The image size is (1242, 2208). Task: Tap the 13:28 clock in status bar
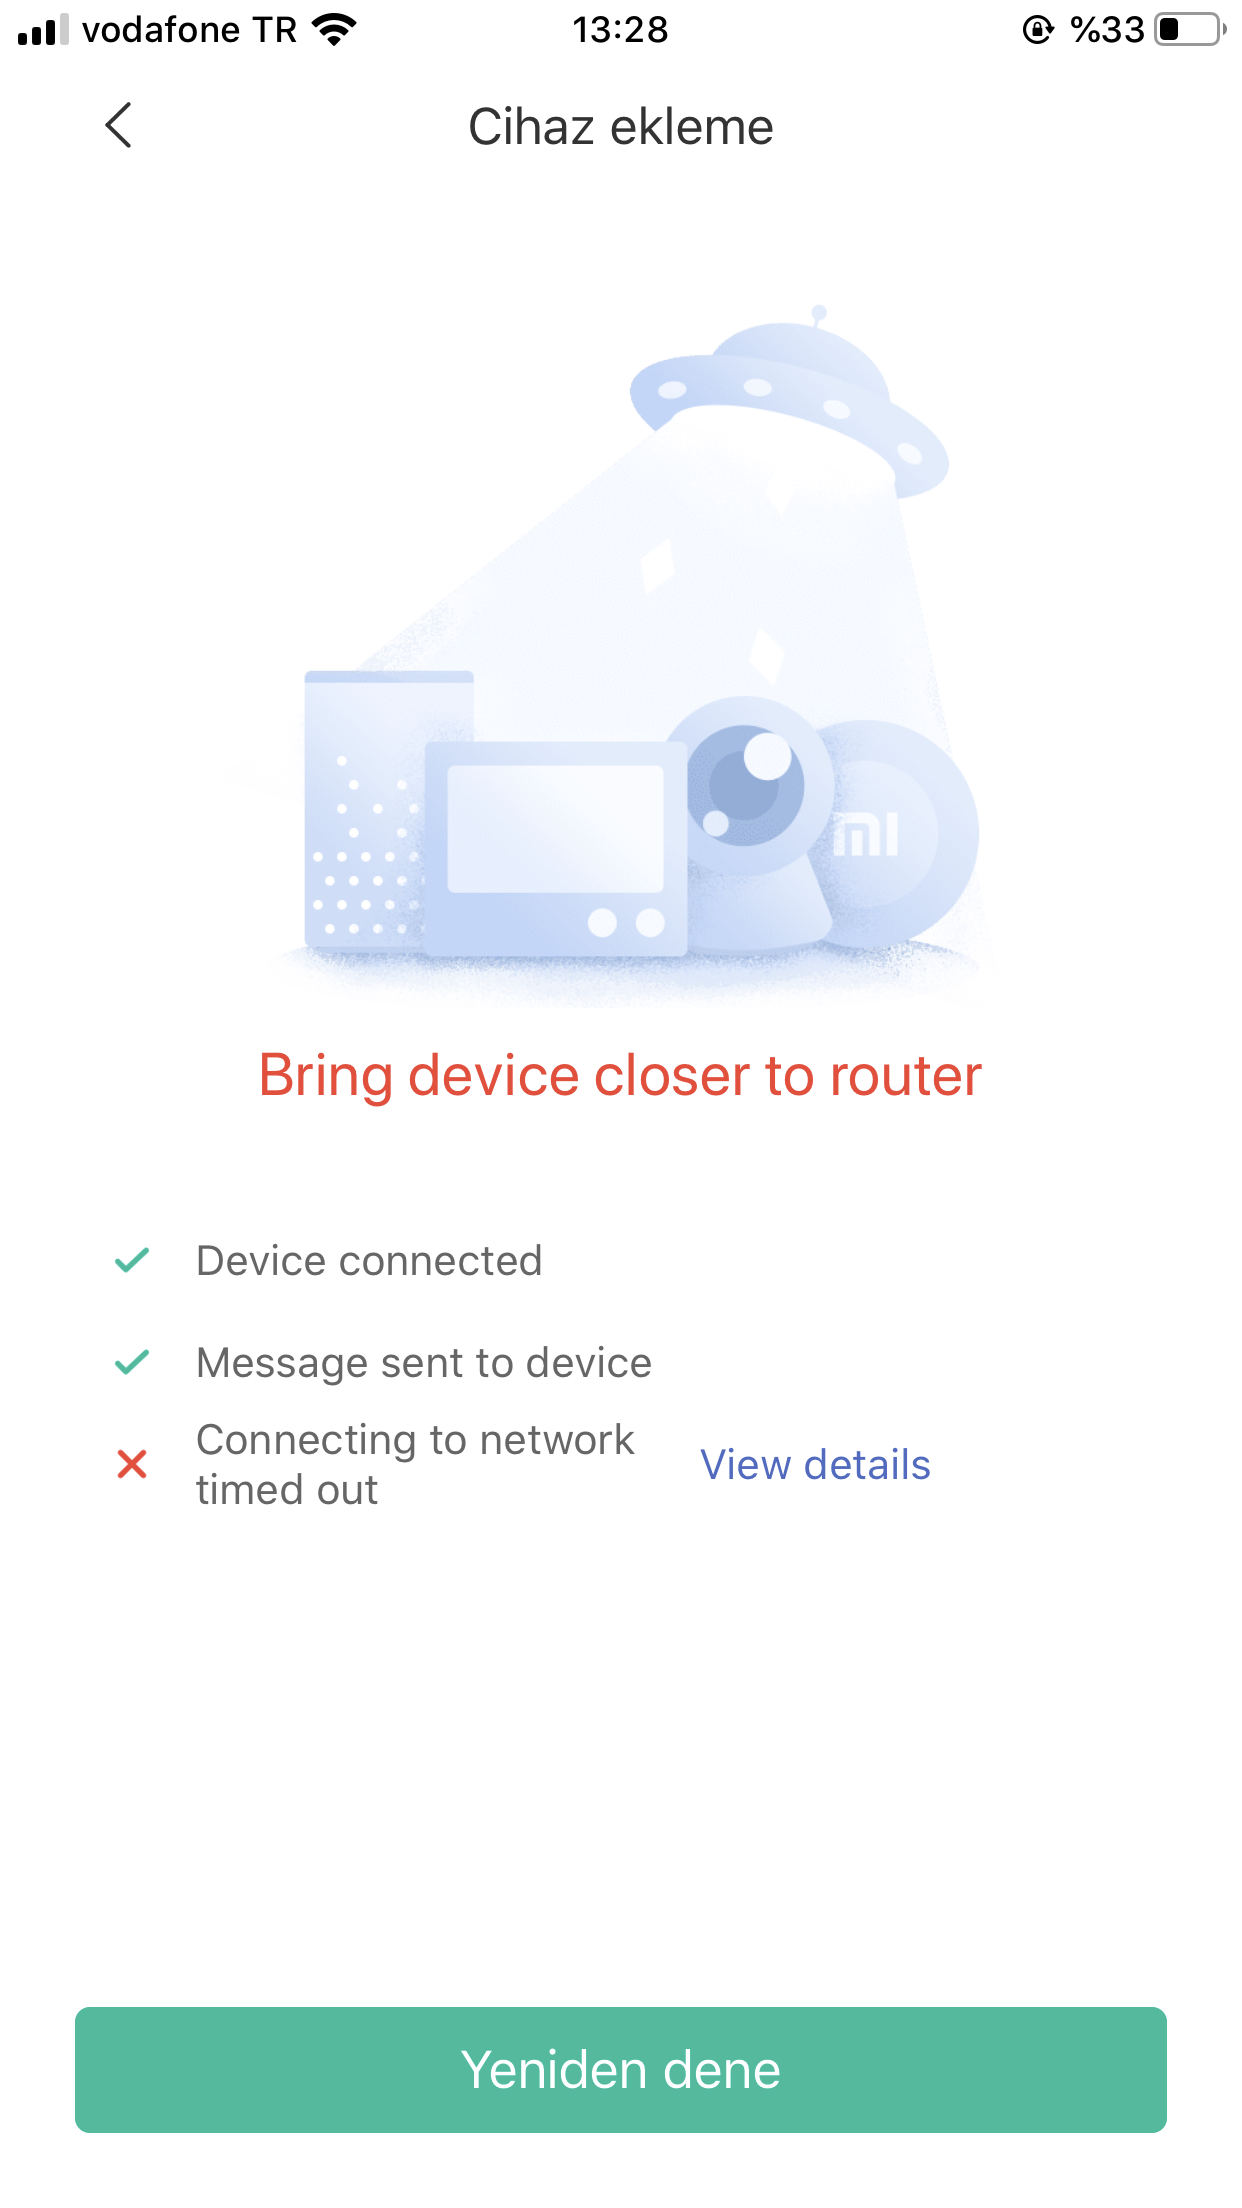click(x=620, y=30)
